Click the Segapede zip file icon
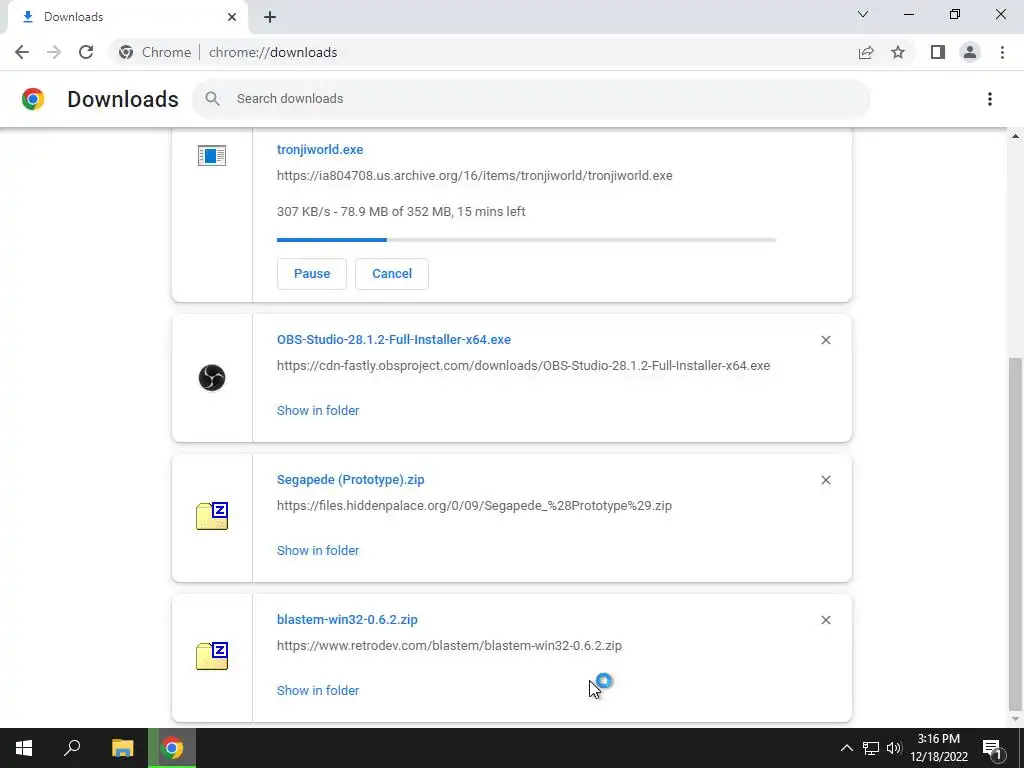The height and width of the screenshot is (768, 1024). point(212,516)
